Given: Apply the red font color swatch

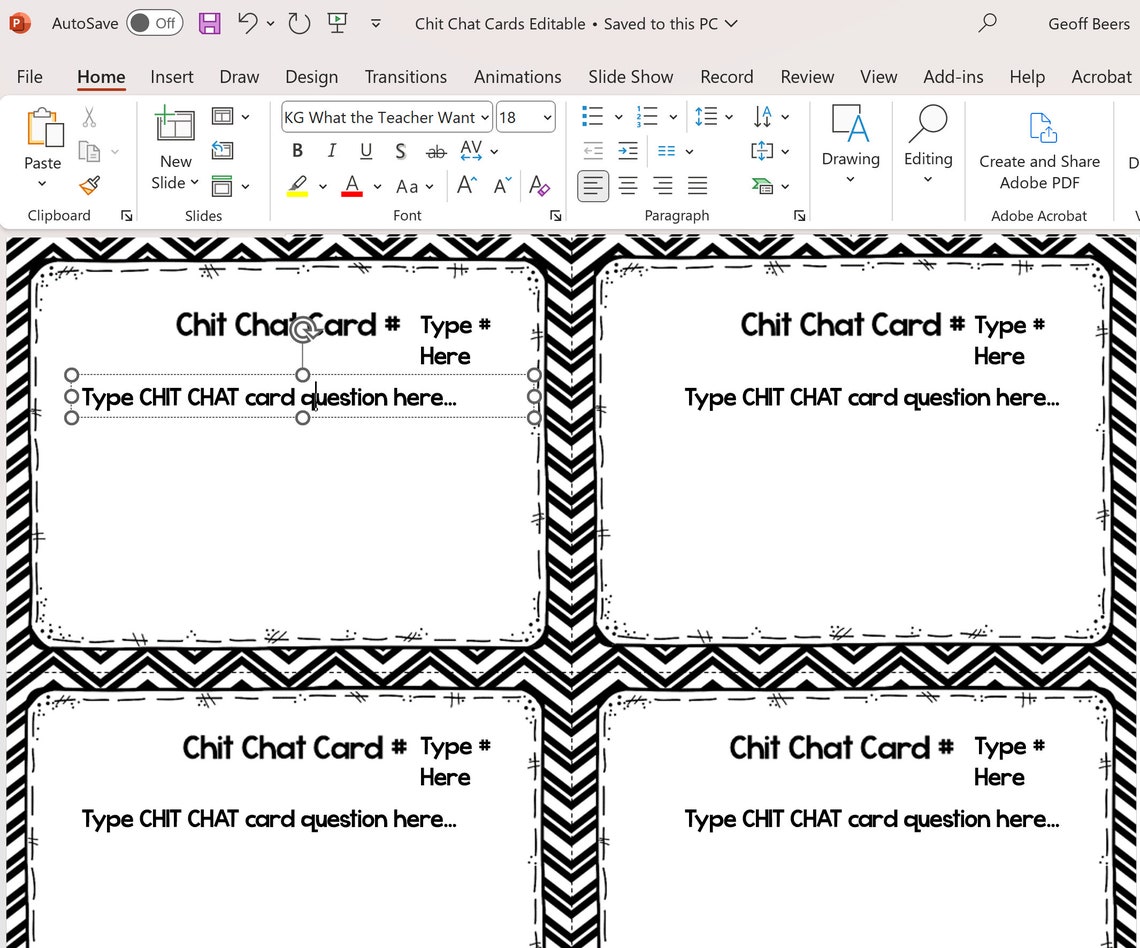Looking at the screenshot, I should 352,186.
